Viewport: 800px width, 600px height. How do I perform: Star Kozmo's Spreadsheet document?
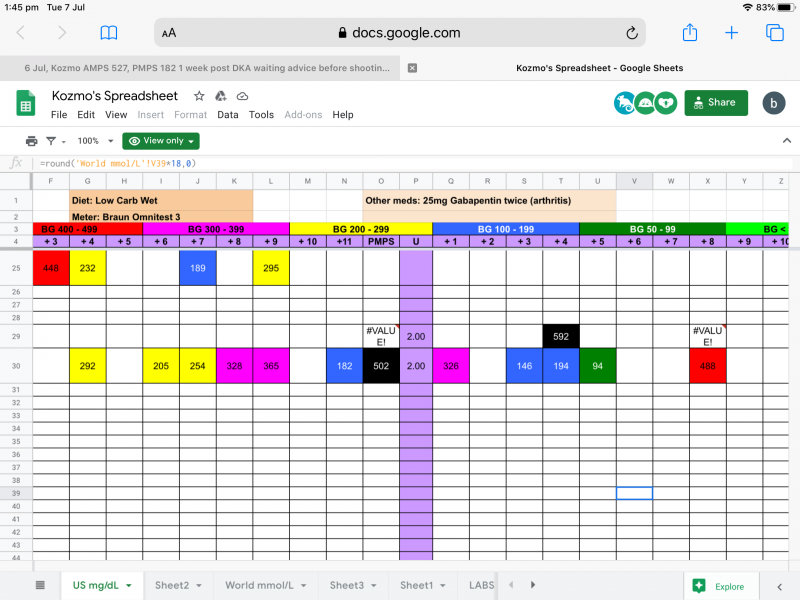199,96
